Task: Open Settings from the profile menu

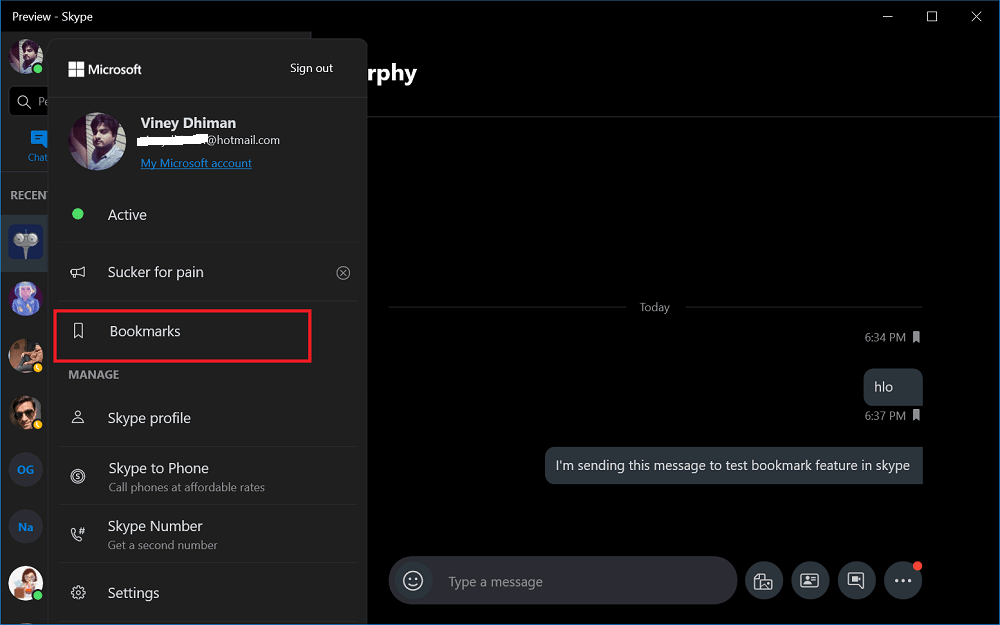Action: (208, 593)
